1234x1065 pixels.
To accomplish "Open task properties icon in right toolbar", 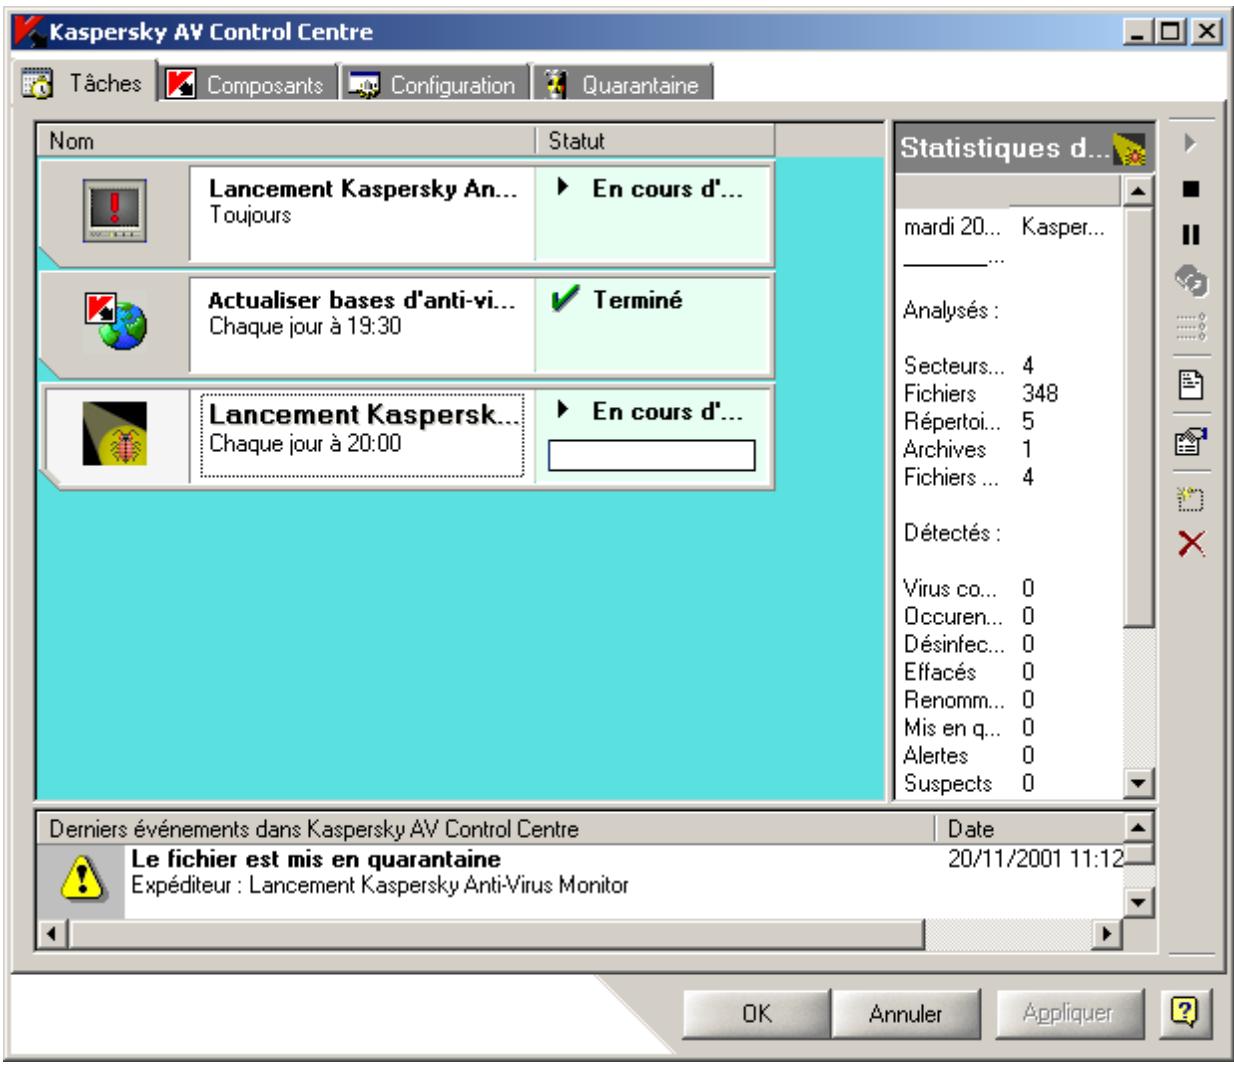I will (x=1190, y=441).
